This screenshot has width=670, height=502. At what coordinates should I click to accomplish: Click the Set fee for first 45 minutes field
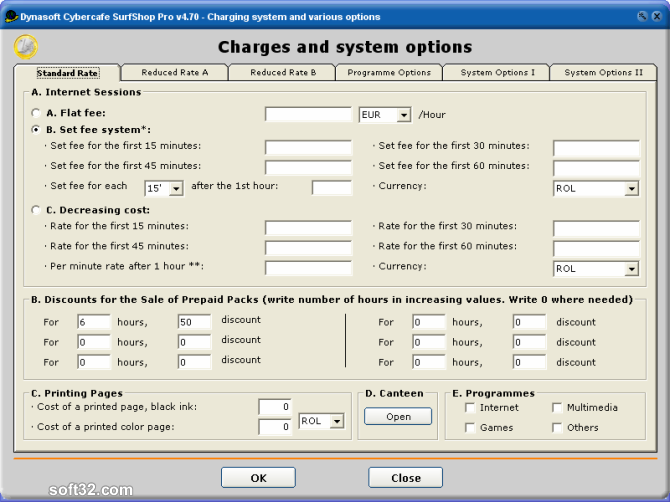(x=308, y=167)
